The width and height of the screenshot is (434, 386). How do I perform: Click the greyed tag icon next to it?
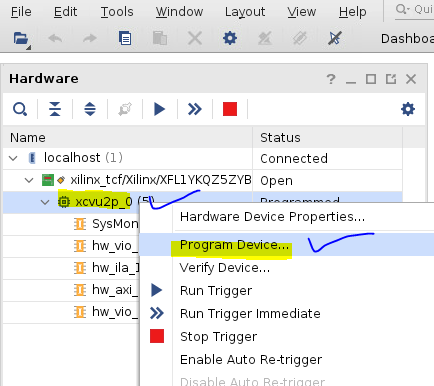click(300, 38)
